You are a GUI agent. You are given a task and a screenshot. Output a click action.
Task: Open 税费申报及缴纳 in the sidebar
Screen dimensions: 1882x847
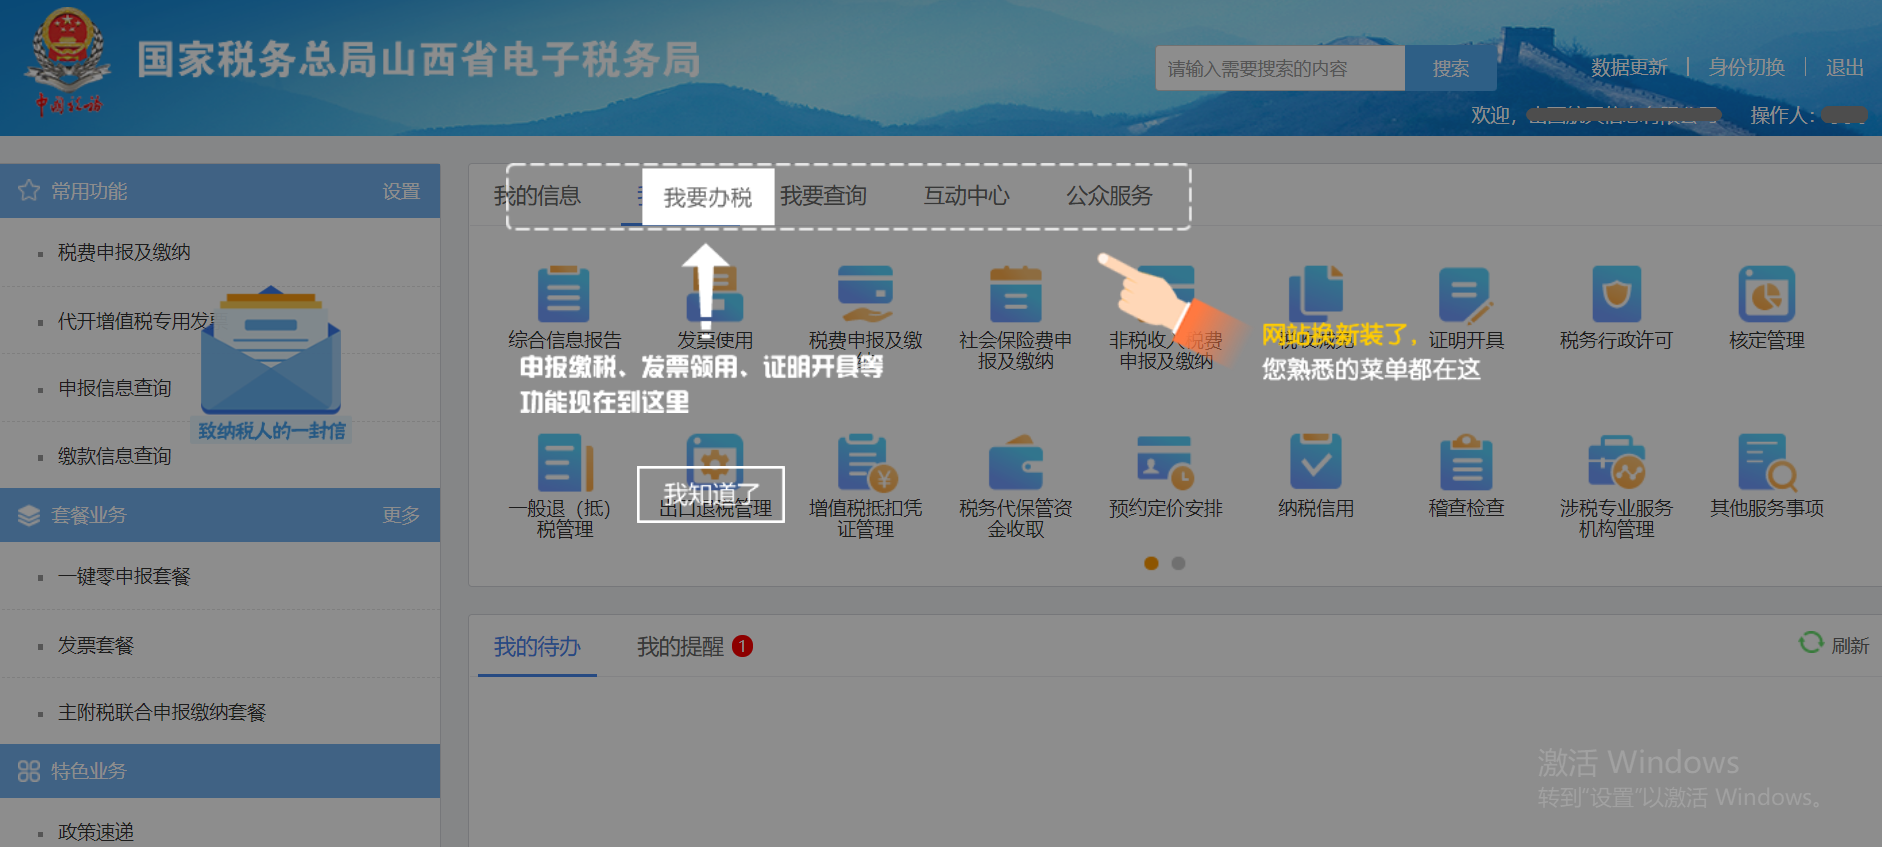[124, 252]
